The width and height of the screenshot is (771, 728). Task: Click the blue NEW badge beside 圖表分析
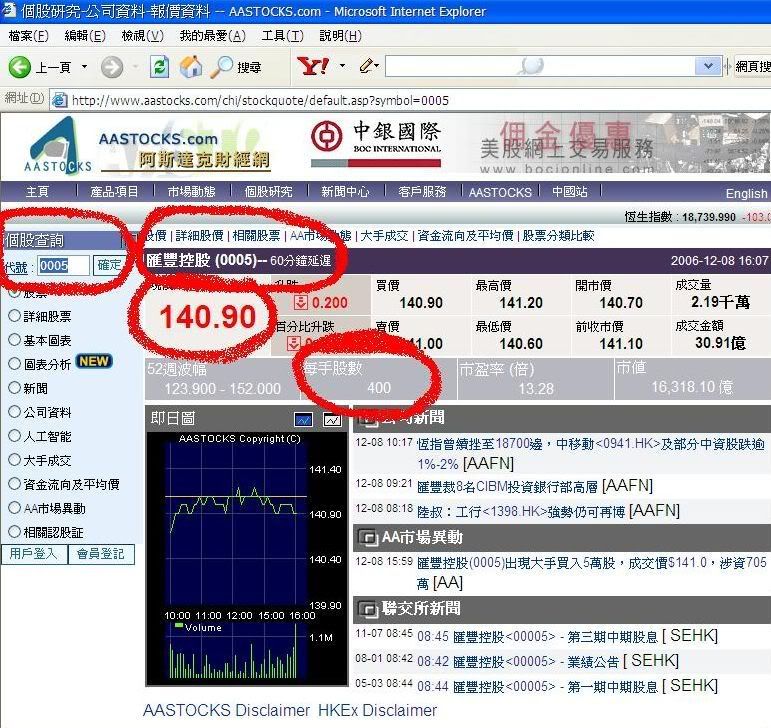coord(93,362)
